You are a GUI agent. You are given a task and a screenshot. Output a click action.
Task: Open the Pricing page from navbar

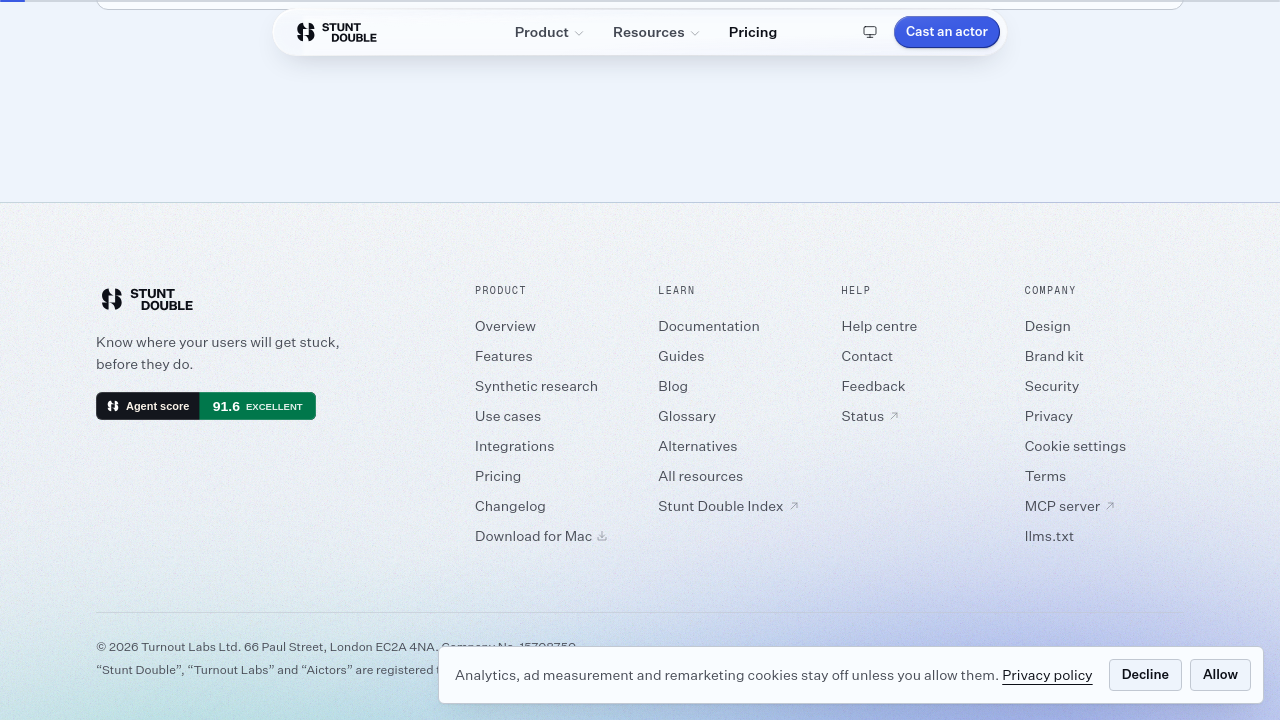[x=753, y=32]
